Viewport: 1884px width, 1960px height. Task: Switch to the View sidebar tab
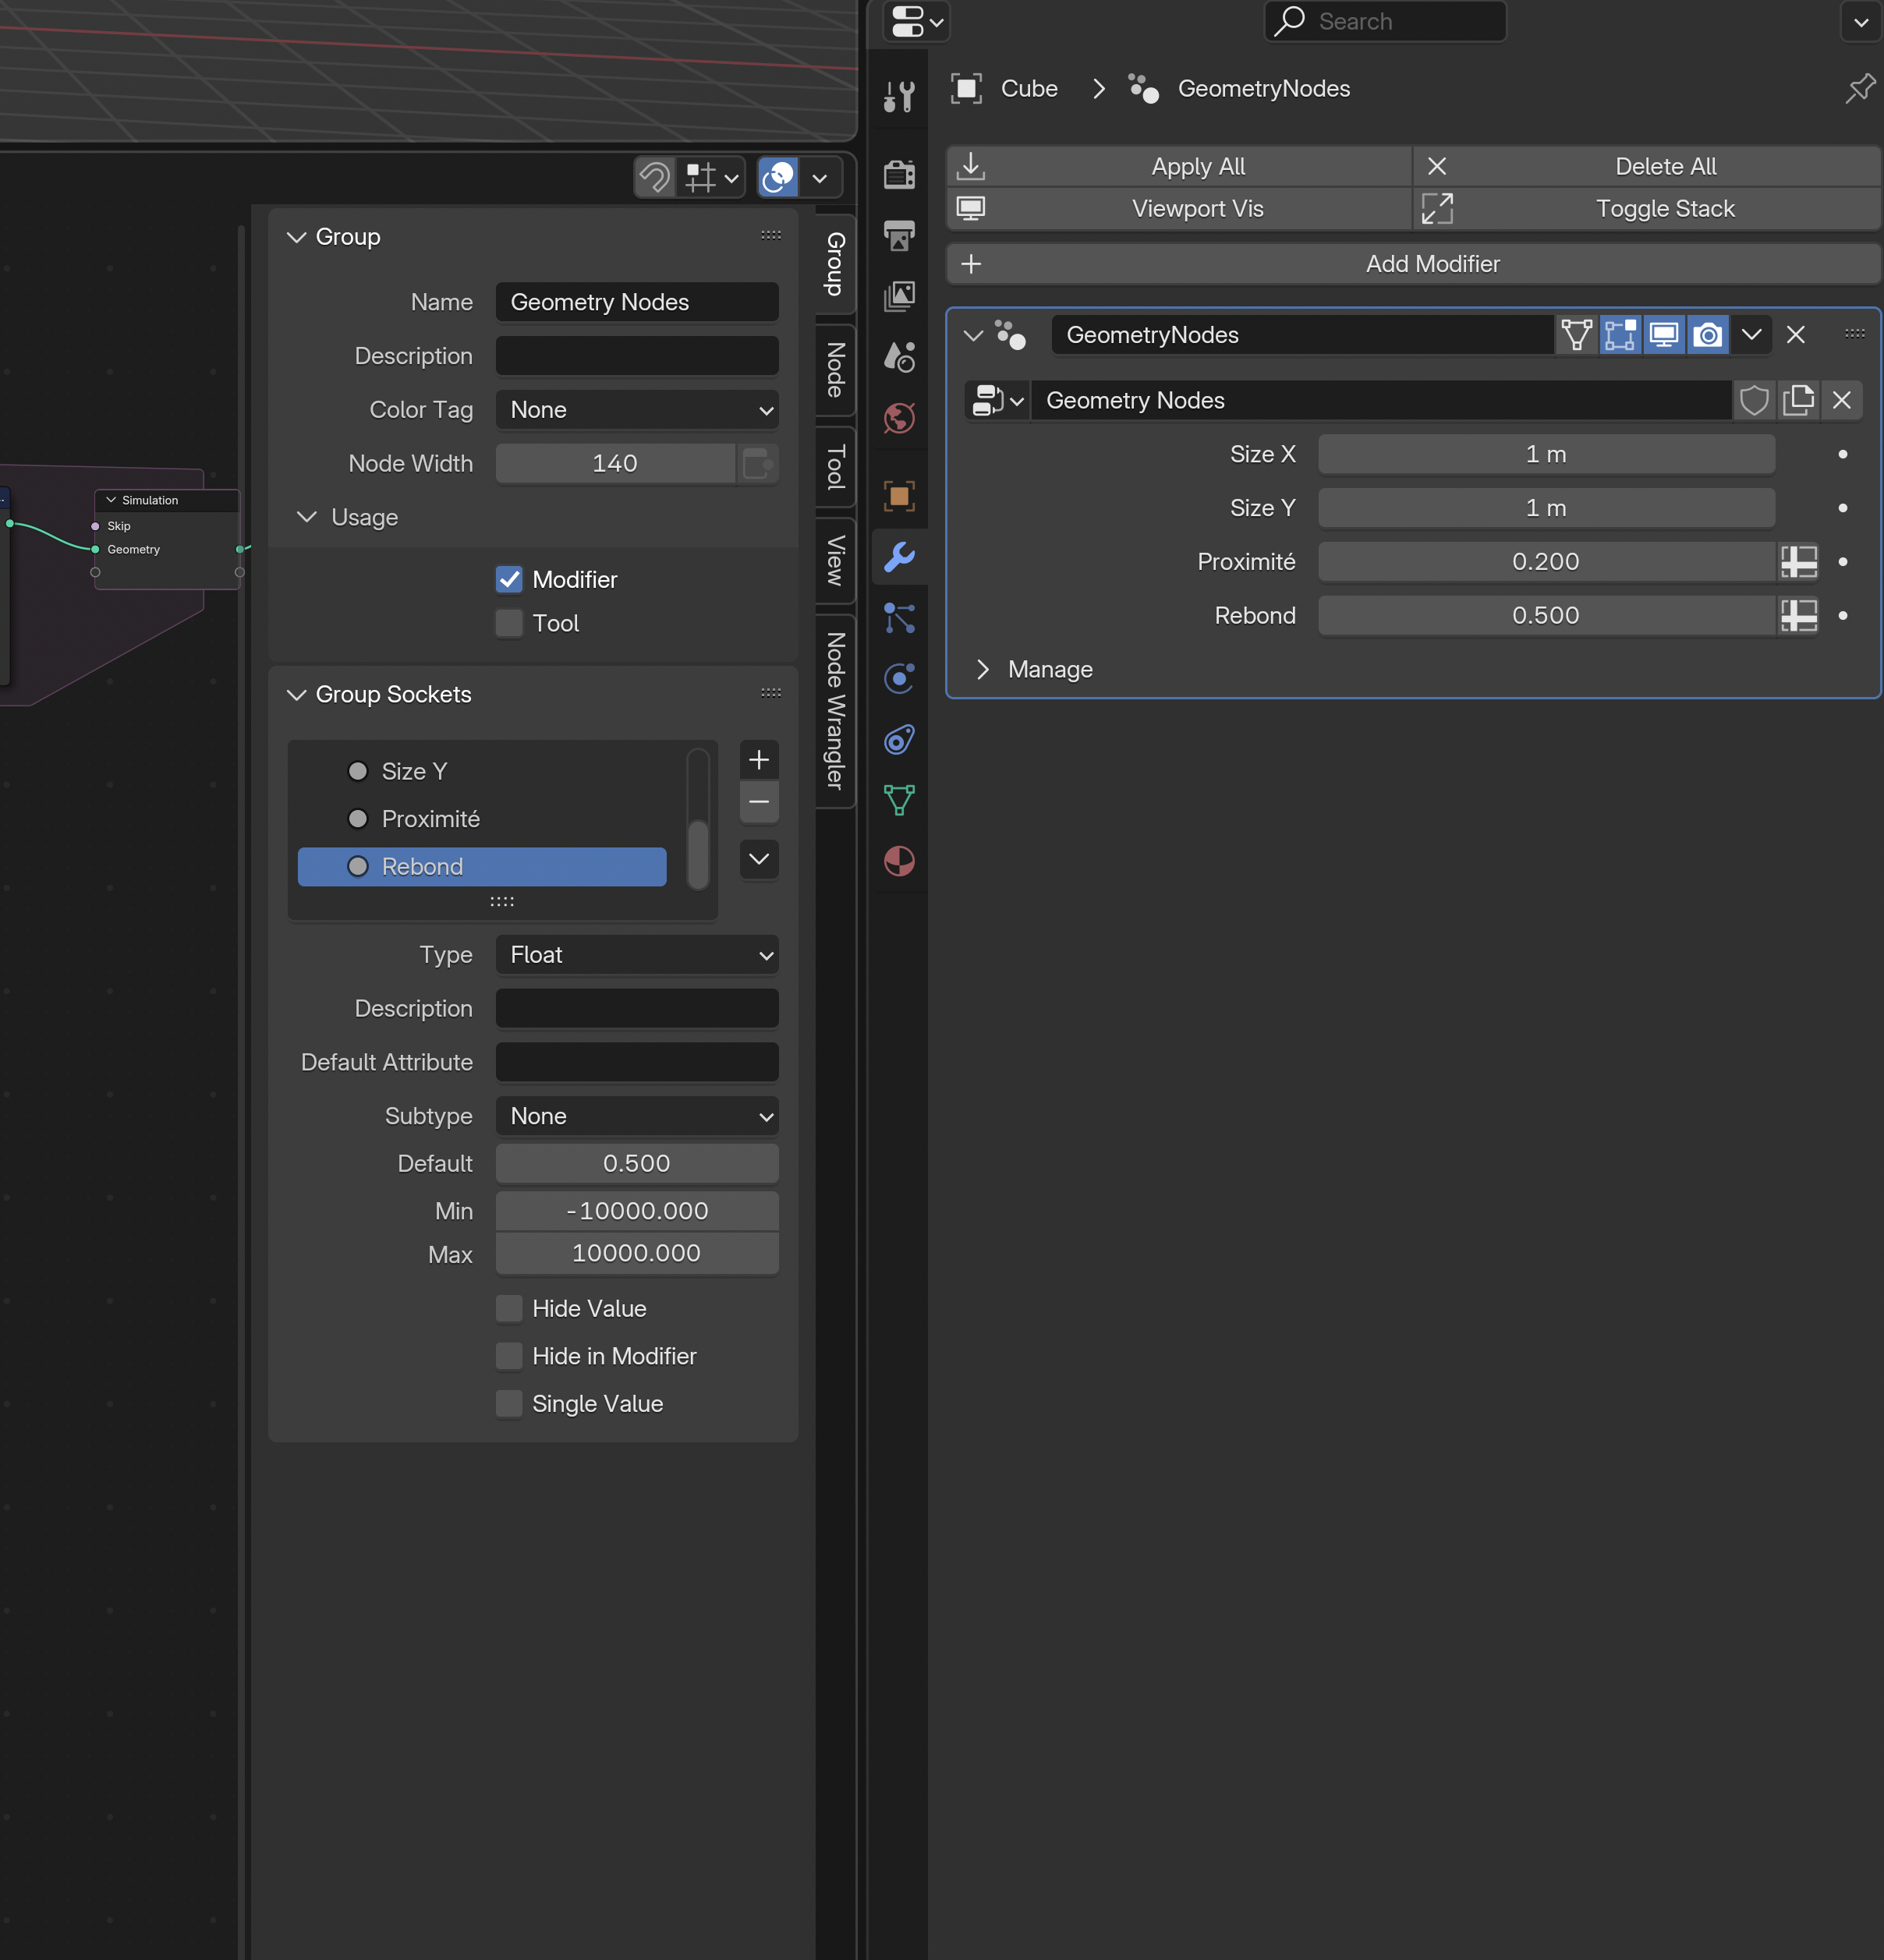click(835, 560)
